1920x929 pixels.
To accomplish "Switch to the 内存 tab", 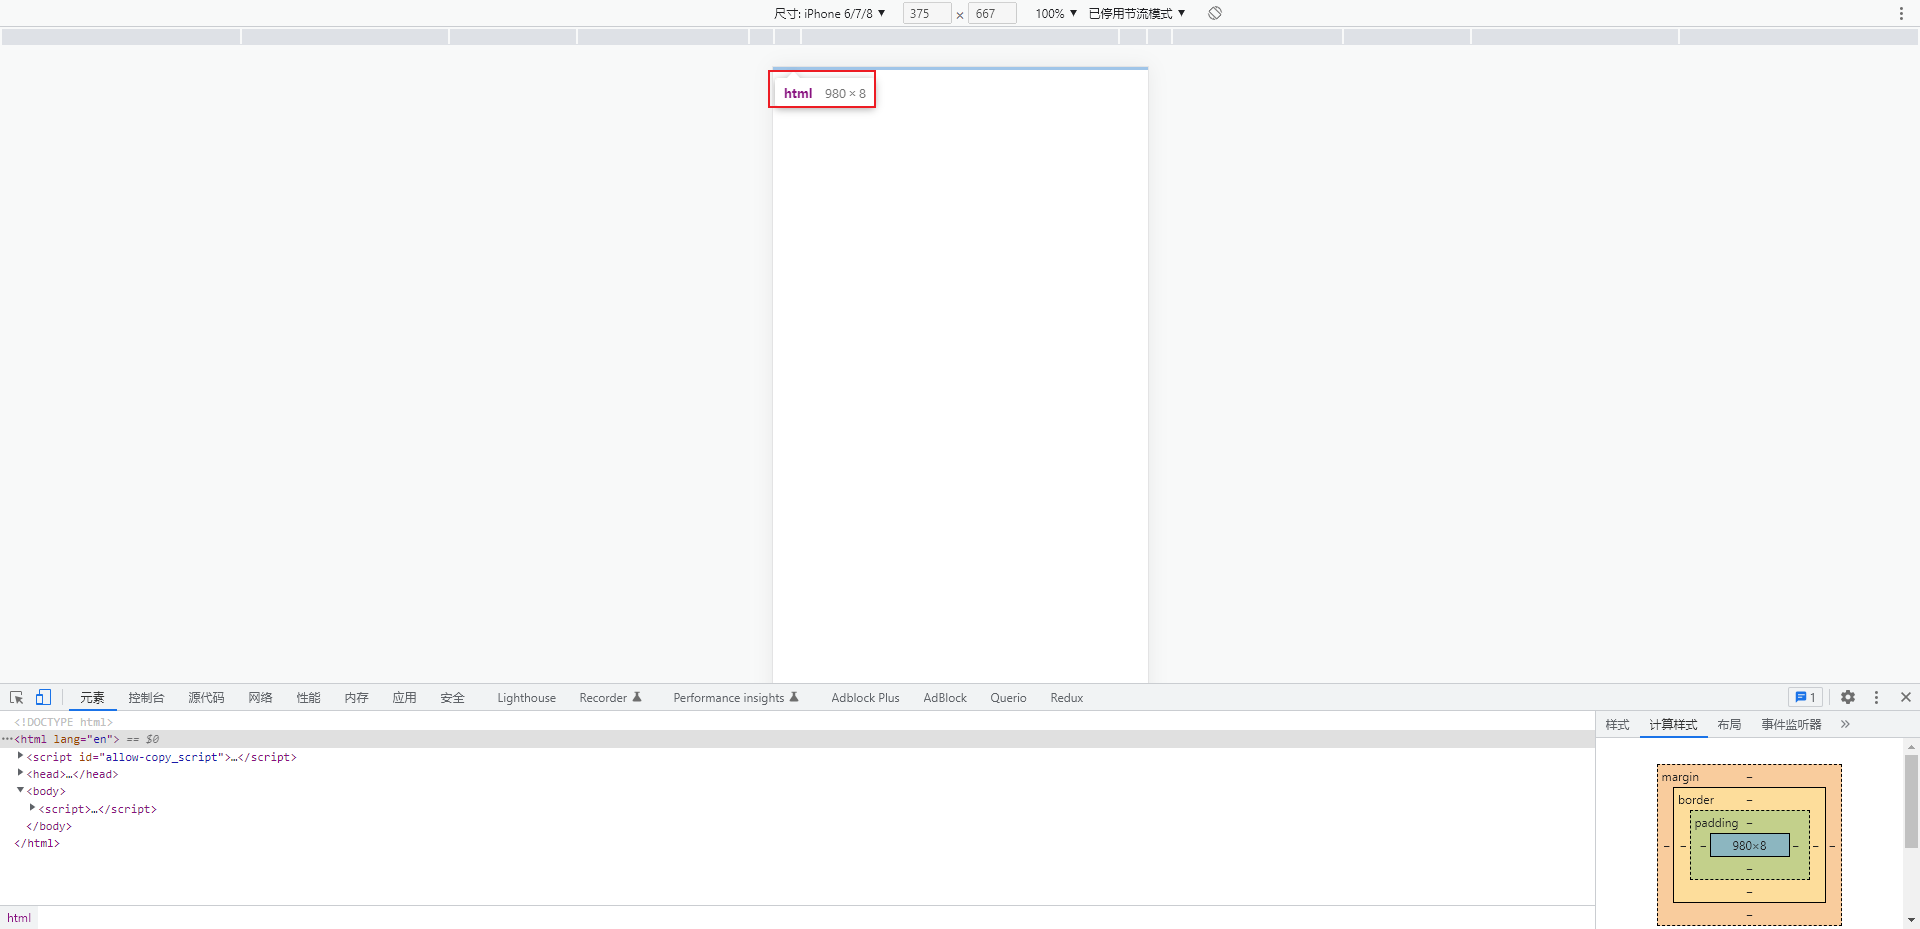I will (x=356, y=698).
